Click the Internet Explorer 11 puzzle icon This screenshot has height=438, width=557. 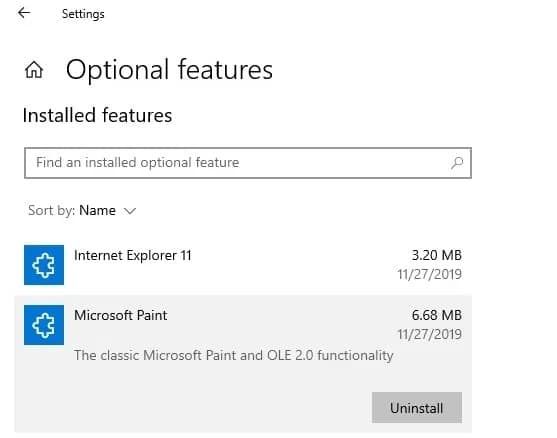click(x=44, y=265)
